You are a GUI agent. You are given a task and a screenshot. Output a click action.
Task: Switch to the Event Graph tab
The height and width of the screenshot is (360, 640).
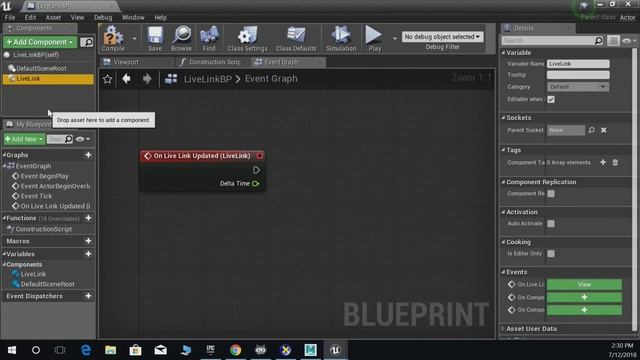288,62
